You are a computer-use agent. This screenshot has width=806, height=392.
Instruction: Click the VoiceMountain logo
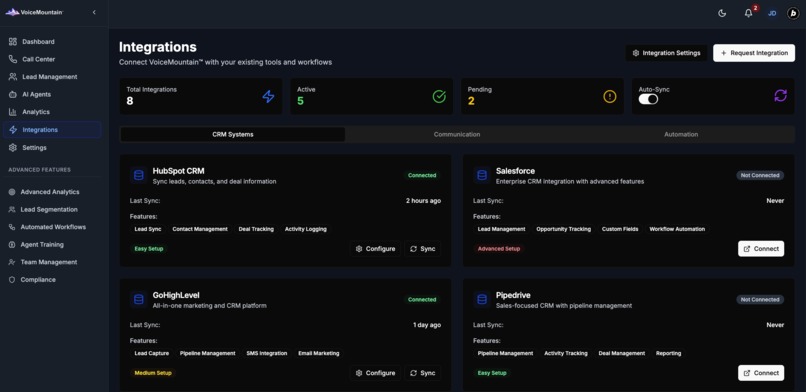coord(34,12)
